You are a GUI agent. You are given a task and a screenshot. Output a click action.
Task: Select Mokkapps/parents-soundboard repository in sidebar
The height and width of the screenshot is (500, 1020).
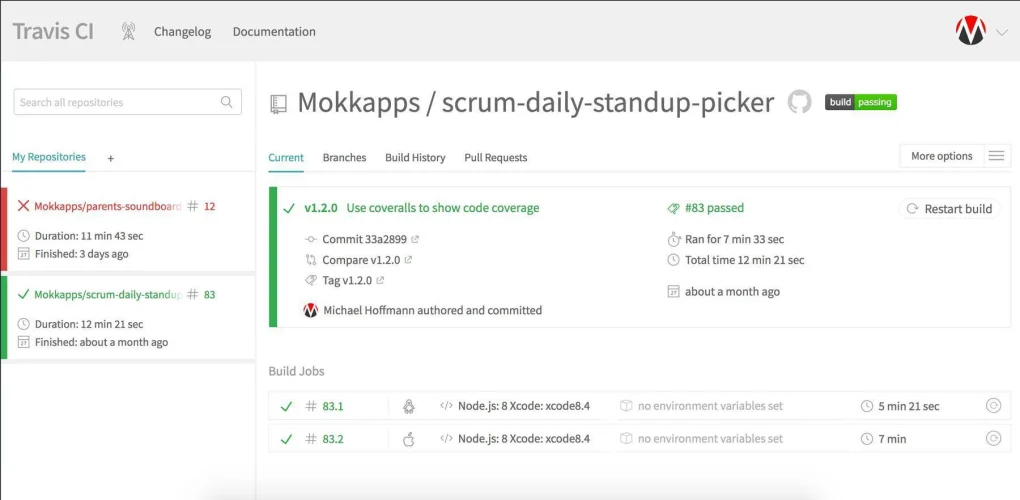tap(107, 206)
